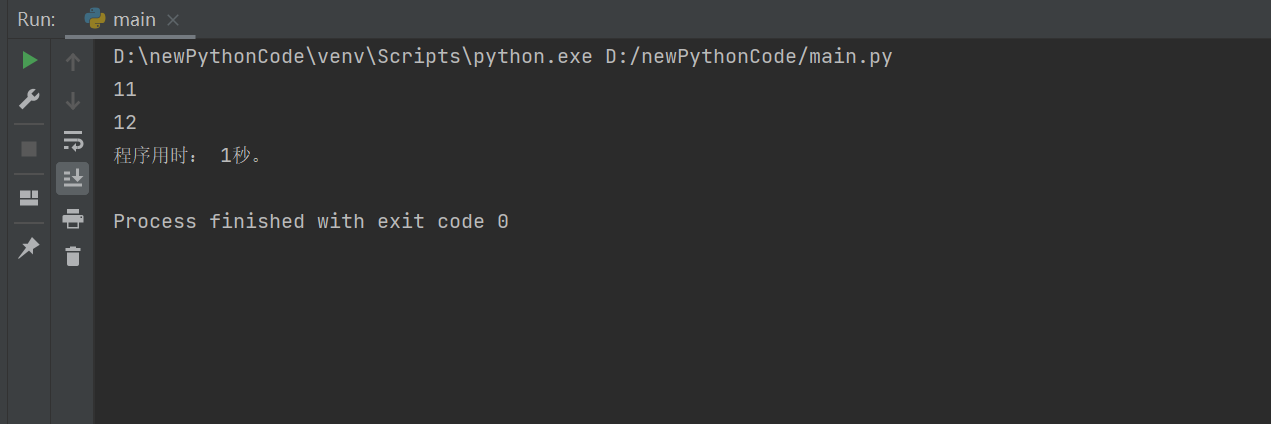The width and height of the screenshot is (1271, 424).
Task: Click the output line showing 12
Action: 125,123
